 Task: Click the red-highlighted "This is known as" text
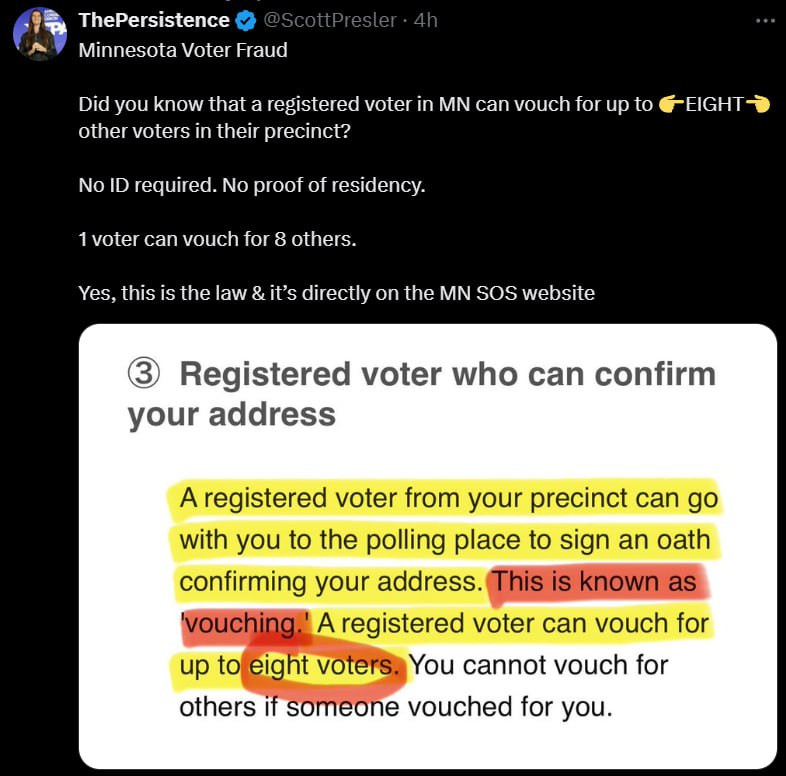point(594,581)
